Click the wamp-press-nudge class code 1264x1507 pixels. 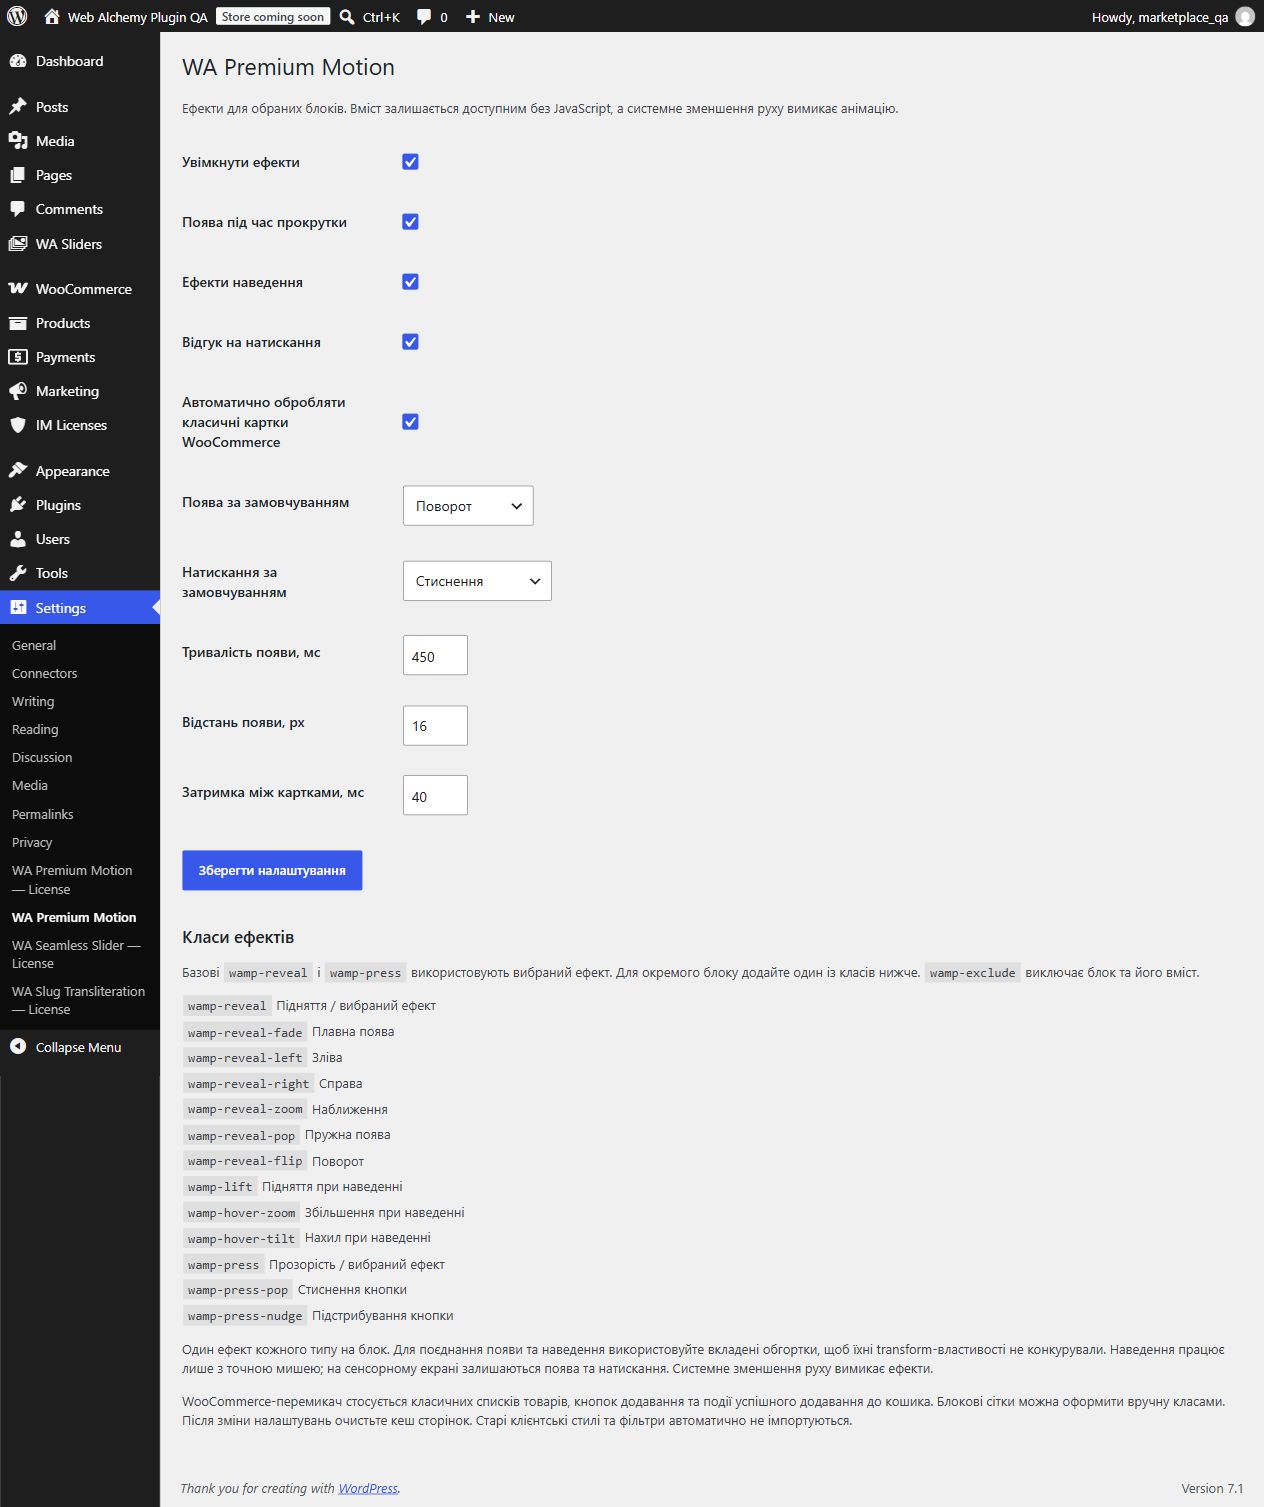click(x=245, y=1316)
